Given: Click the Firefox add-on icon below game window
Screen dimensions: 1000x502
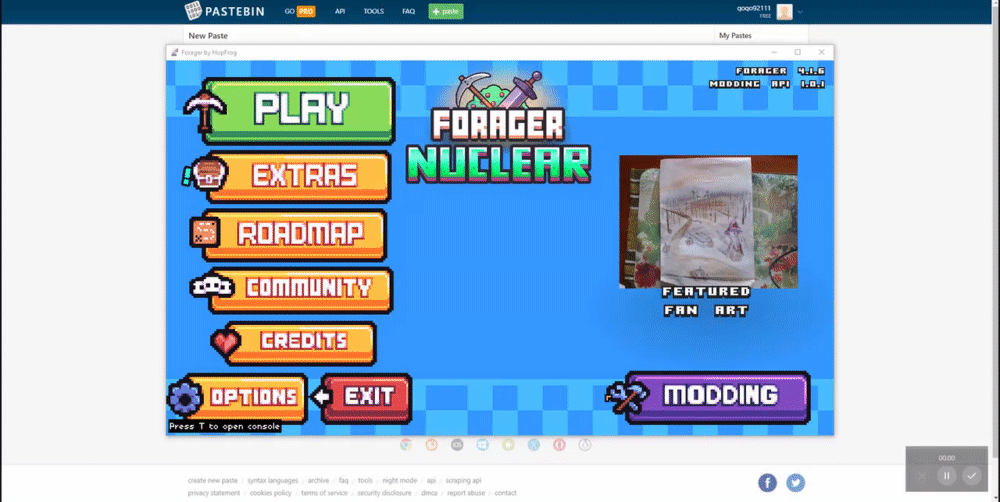Looking at the screenshot, I should pos(432,445).
